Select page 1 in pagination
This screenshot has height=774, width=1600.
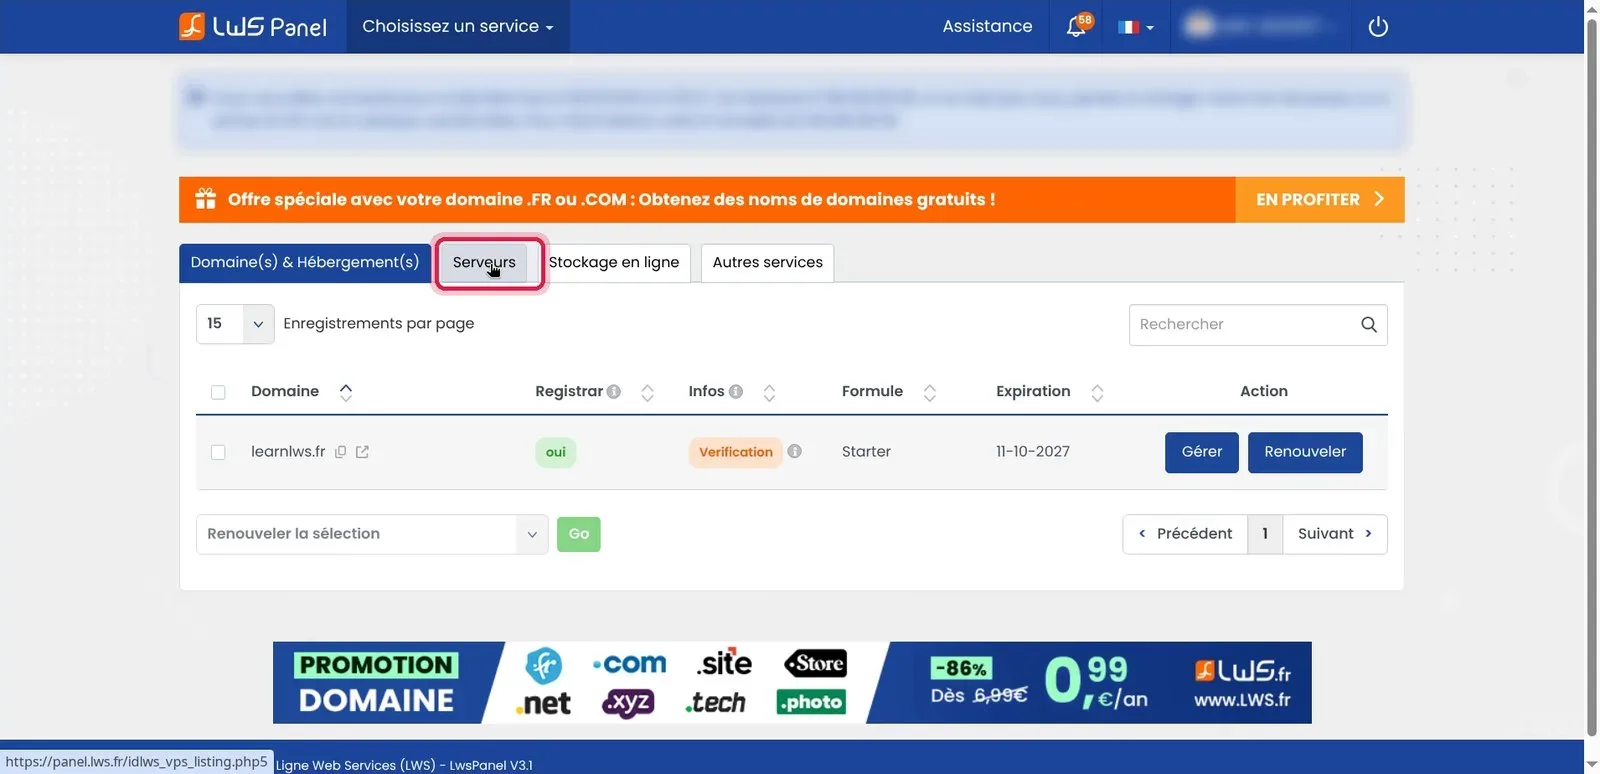1265,534
